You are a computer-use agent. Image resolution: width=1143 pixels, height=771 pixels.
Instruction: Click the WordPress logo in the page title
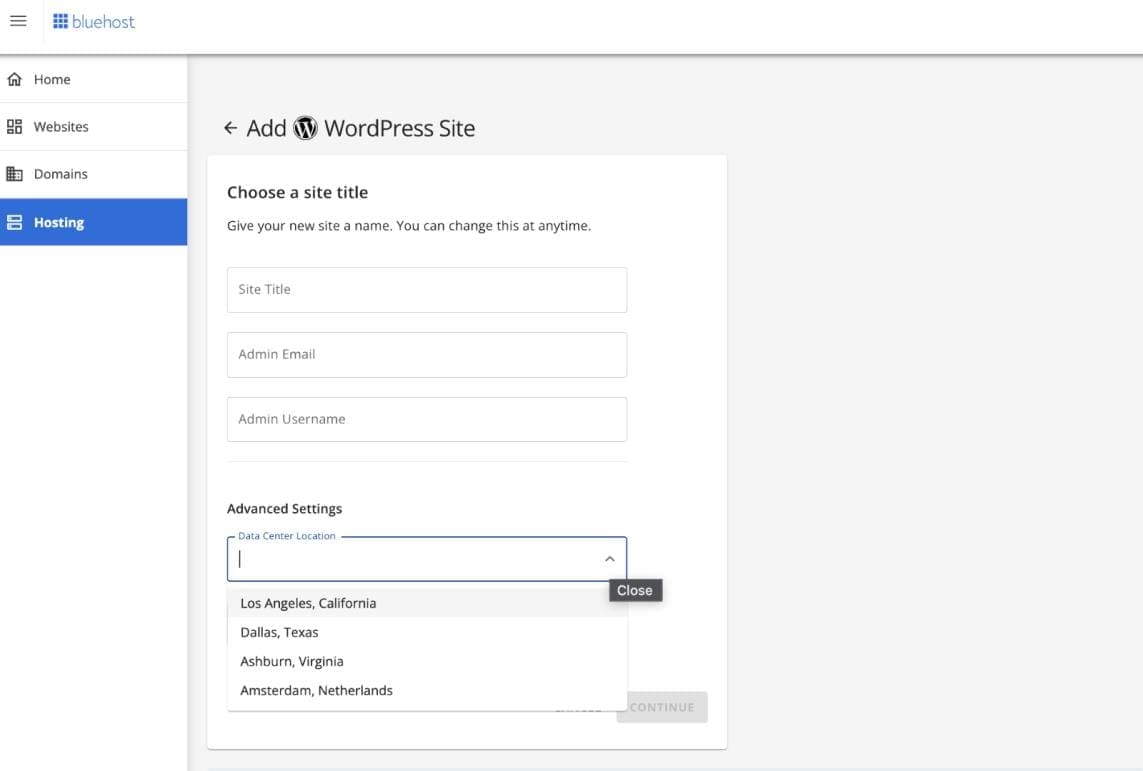click(x=304, y=128)
